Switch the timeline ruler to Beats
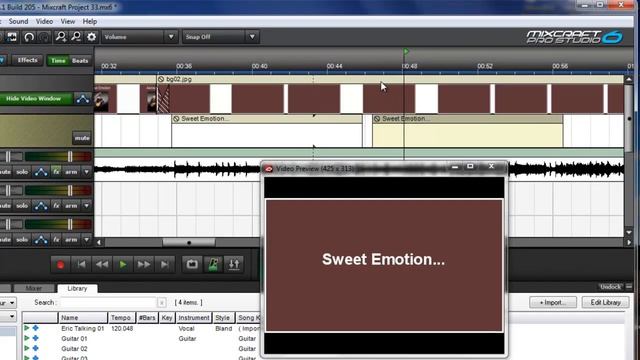Viewport: 640px width, 360px height. click(x=80, y=61)
